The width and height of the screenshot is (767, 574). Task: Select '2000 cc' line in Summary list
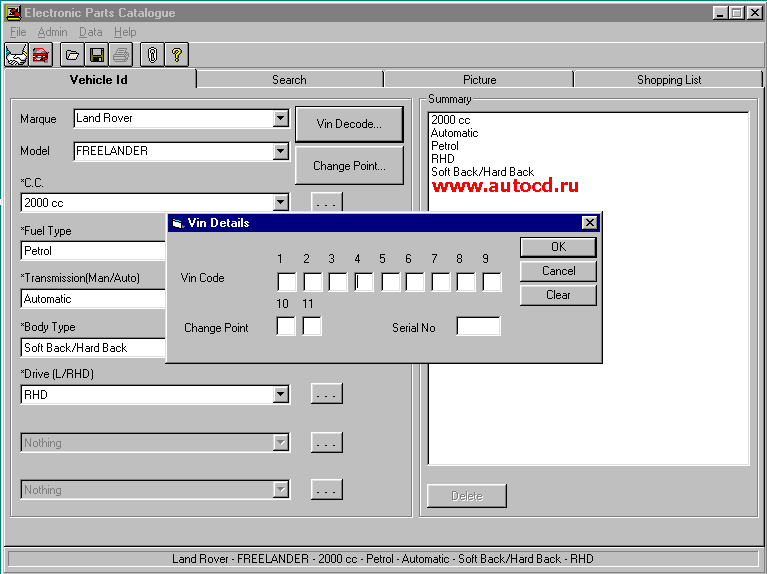pyautogui.click(x=451, y=120)
